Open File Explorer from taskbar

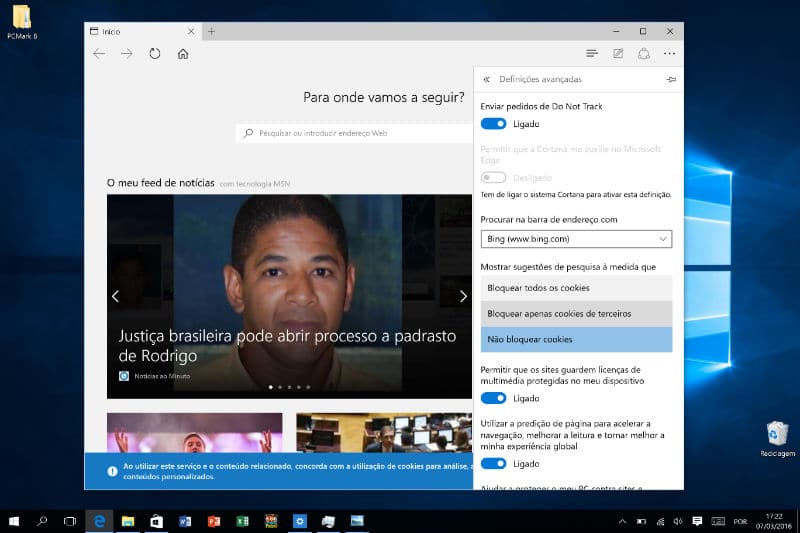pyautogui.click(x=128, y=521)
